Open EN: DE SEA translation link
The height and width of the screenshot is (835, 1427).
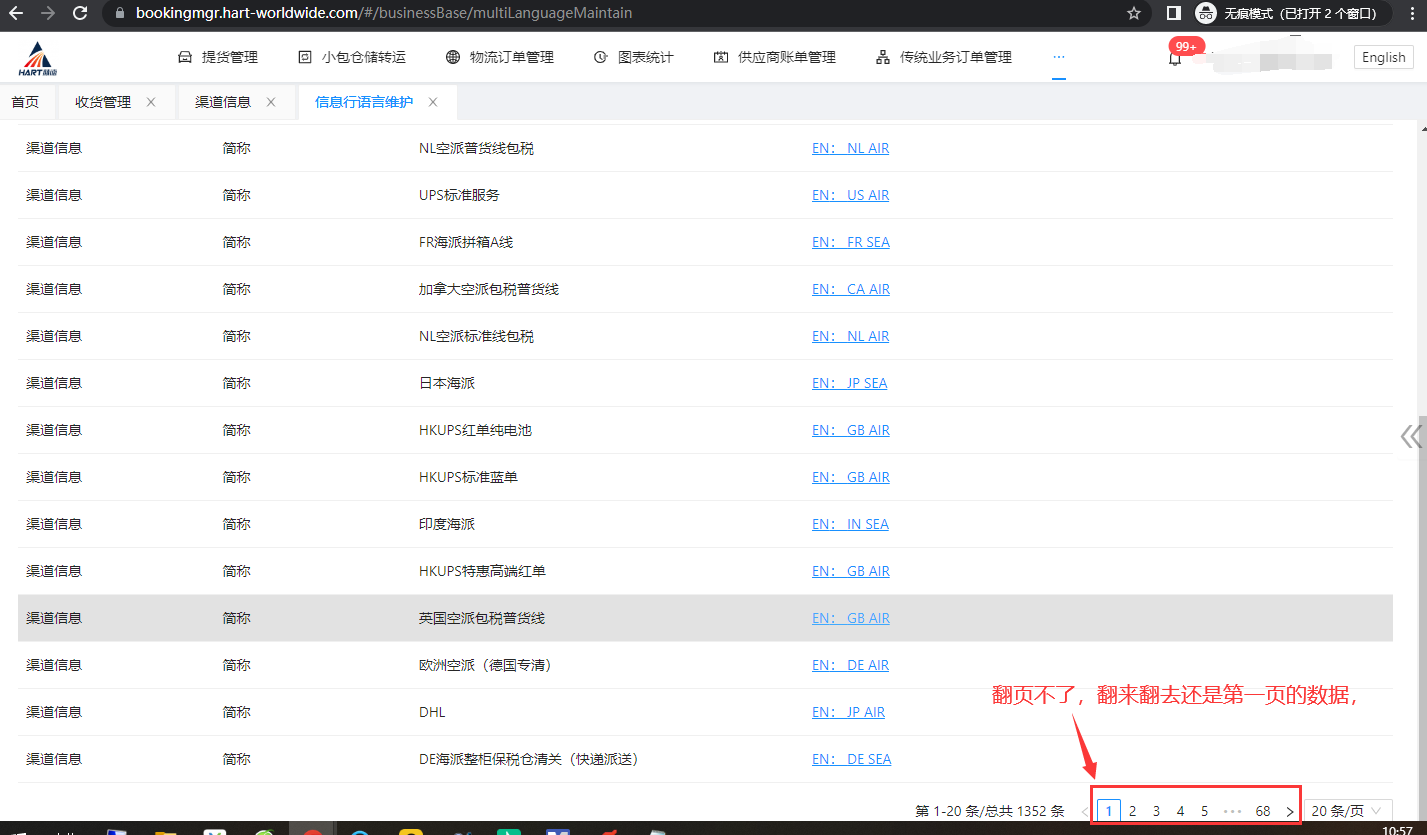[851, 759]
